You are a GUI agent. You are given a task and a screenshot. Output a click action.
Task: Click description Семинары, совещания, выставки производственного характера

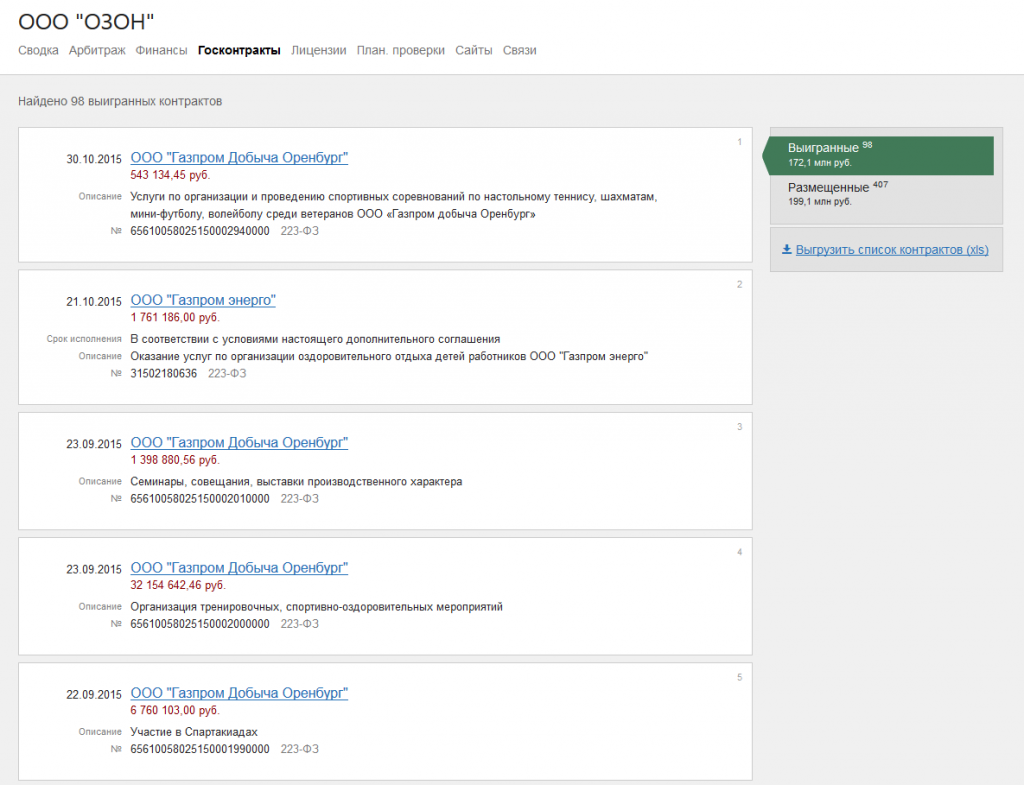click(296, 481)
